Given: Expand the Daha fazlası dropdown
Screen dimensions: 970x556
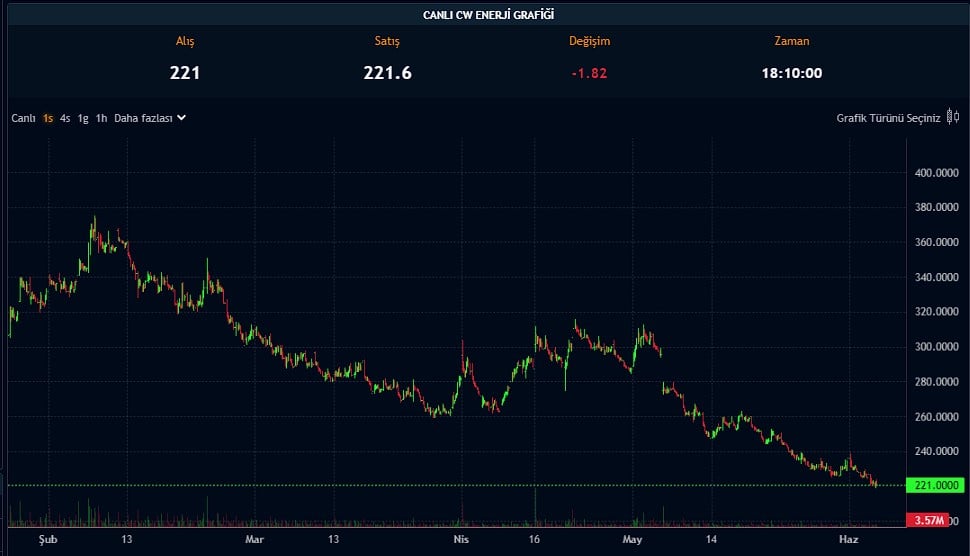Looking at the screenshot, I should [144, 118].
